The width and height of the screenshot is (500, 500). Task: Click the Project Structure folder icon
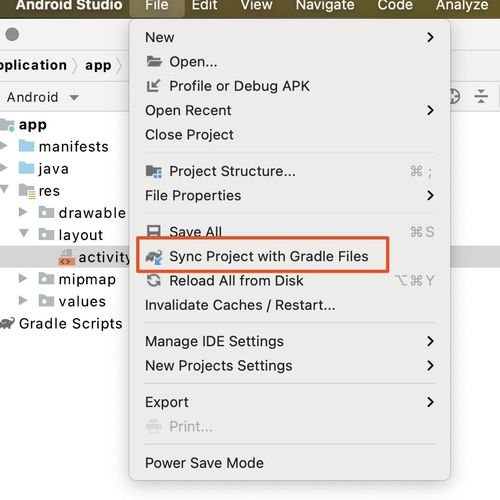pyautogui.click(x=154, y=172)
